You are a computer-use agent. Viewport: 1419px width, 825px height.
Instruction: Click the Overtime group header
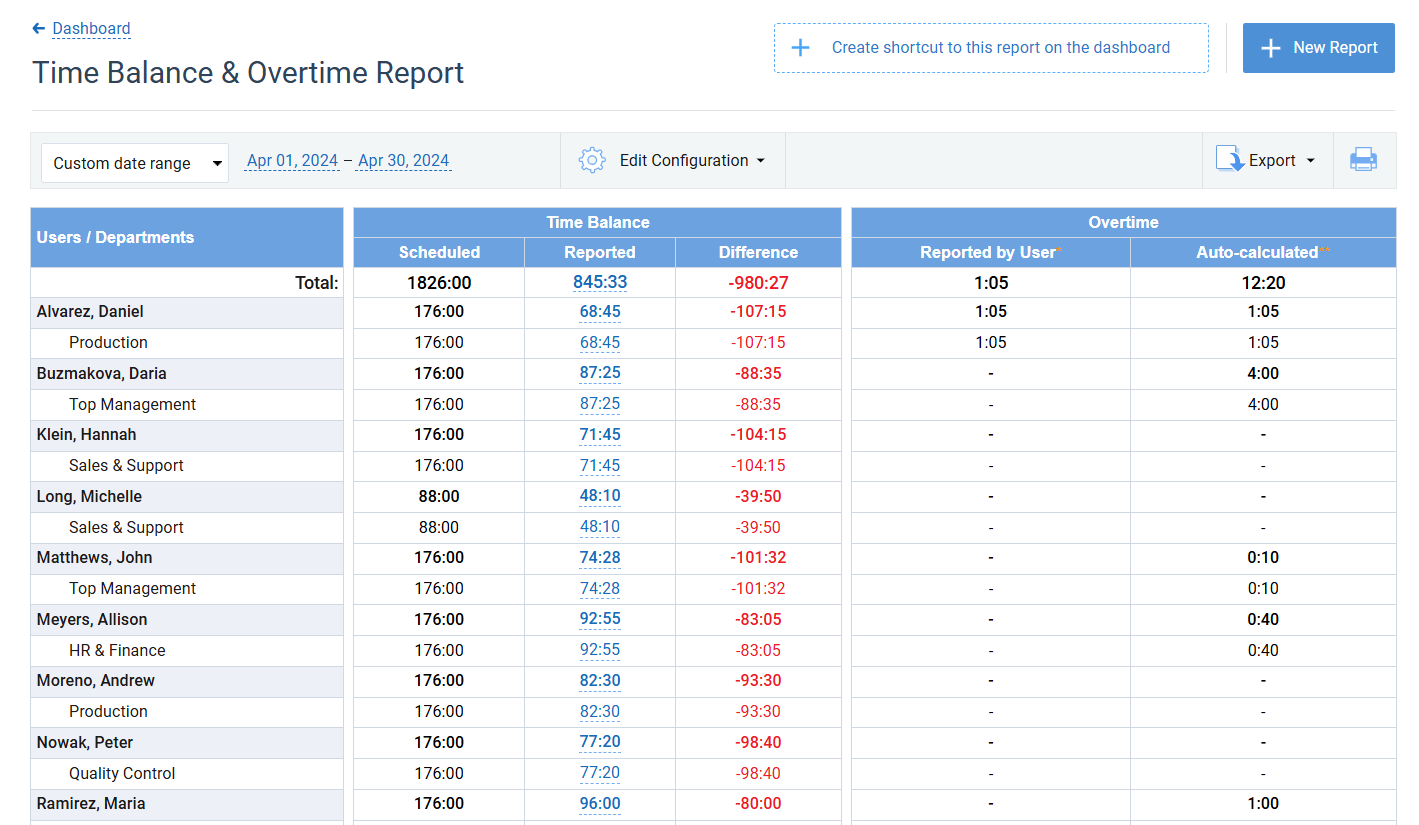[1124, 222]
